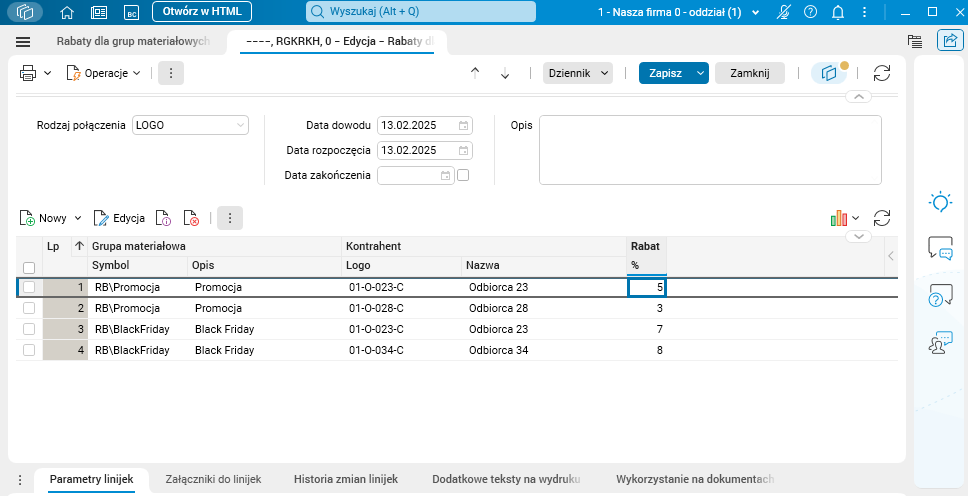This screenshot has width=968, height=496.
Task: Open the help question mark icon
Action: click(x=811, y=12)
